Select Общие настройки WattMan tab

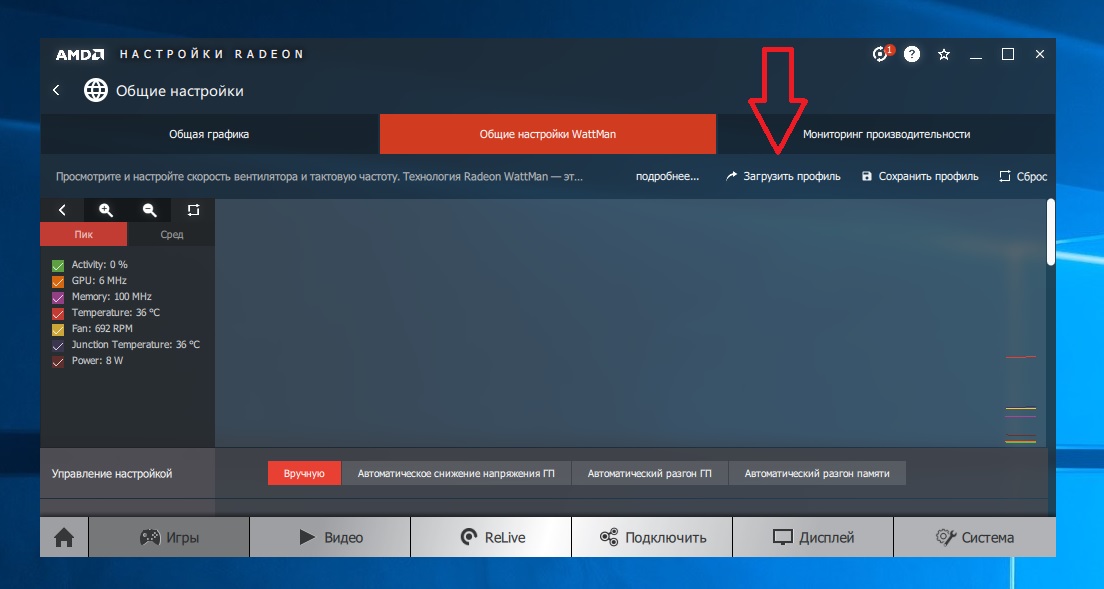[548, 134]
